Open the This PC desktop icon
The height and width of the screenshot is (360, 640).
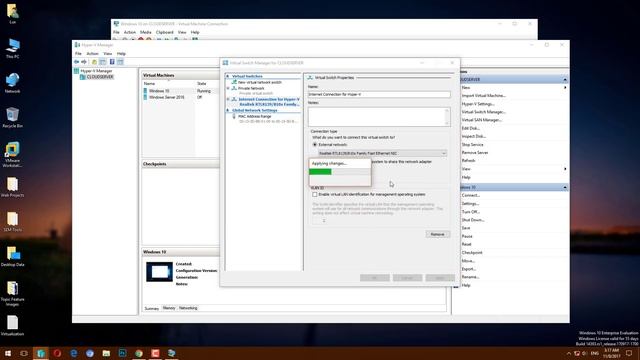(12, 48)
